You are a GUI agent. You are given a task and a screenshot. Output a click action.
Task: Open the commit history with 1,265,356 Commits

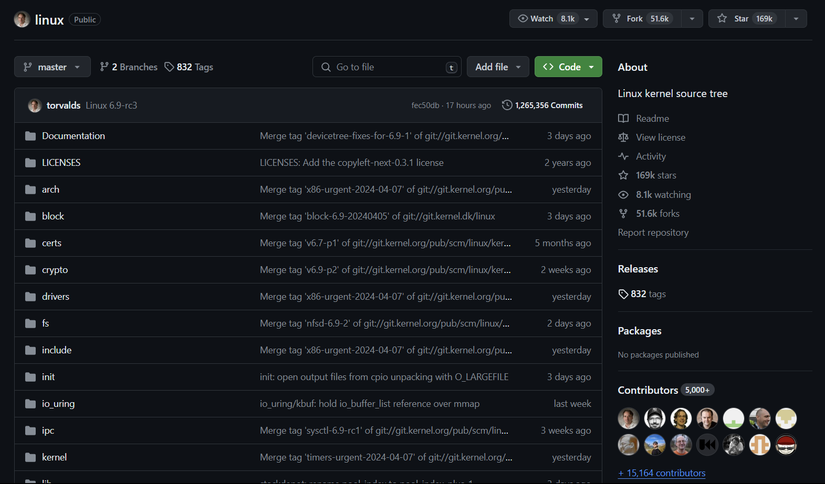[x=542, y=105]
